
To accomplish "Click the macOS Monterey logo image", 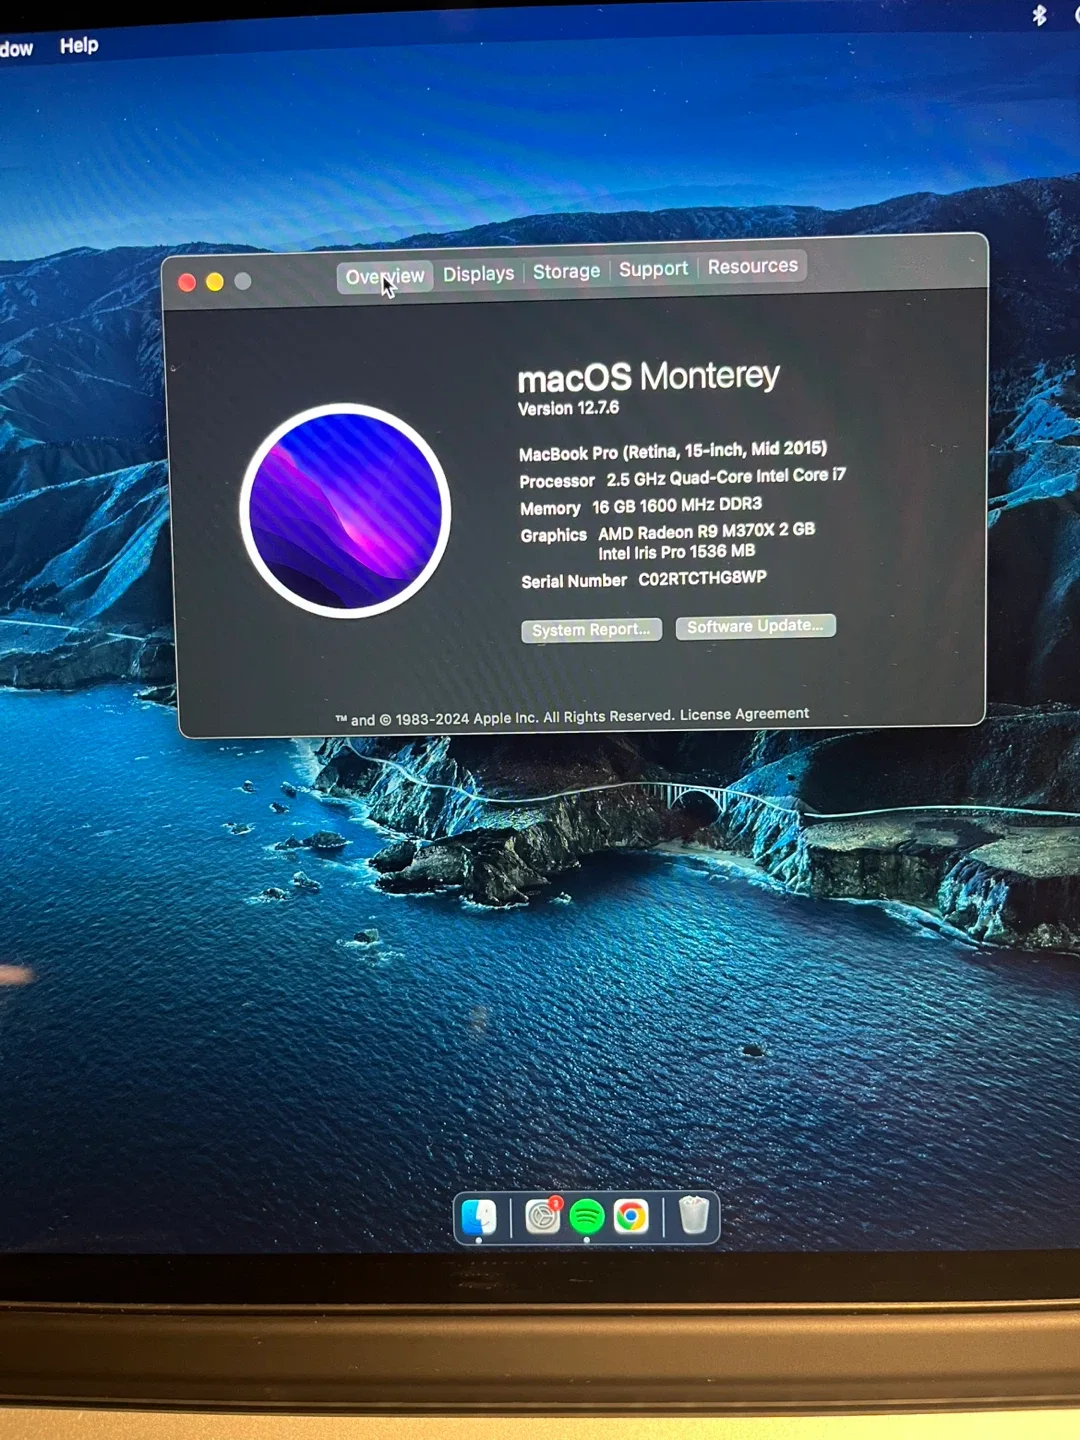I will pos(345,510).
